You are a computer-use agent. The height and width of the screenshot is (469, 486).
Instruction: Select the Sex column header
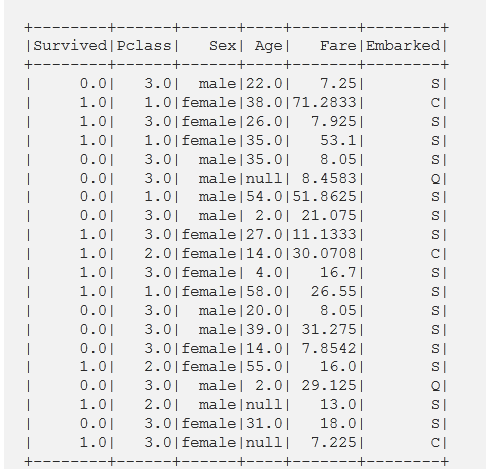[x=222, y=46]
